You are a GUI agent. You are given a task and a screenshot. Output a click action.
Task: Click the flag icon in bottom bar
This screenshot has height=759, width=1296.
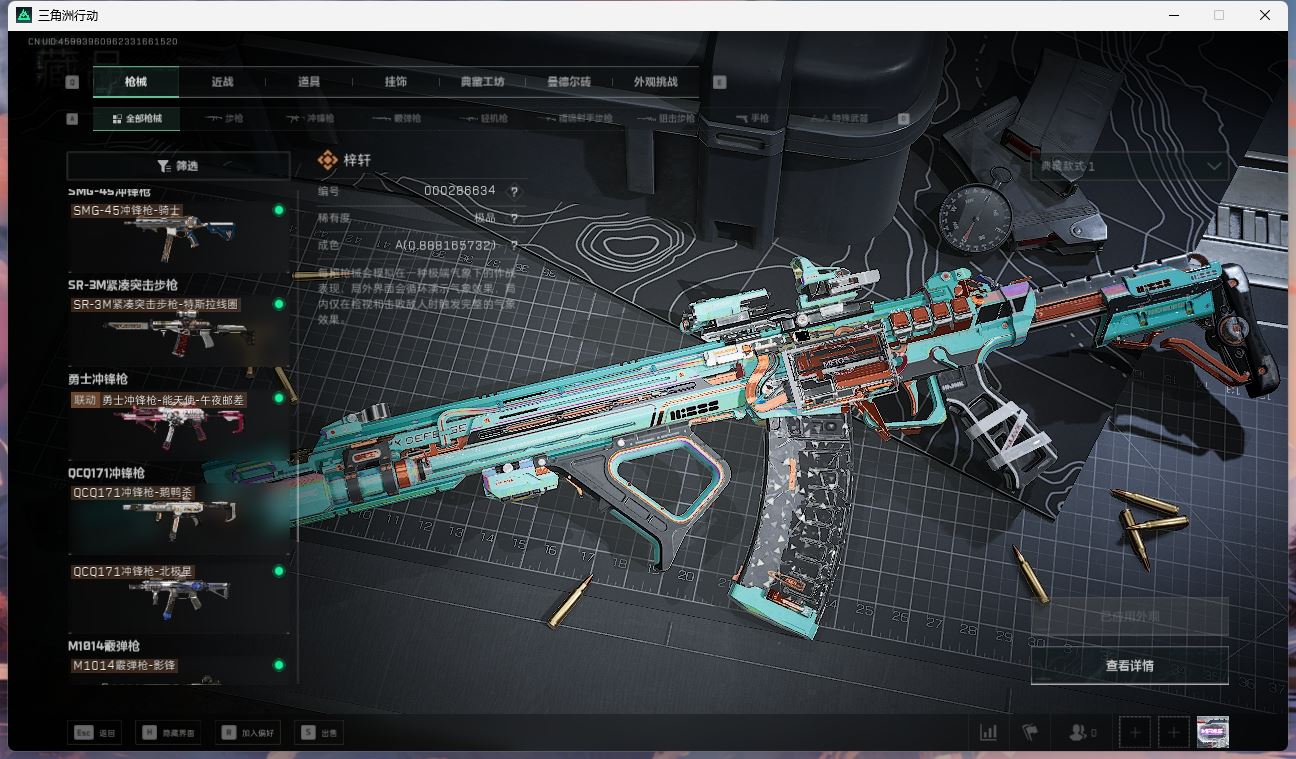pos(1030,733)
